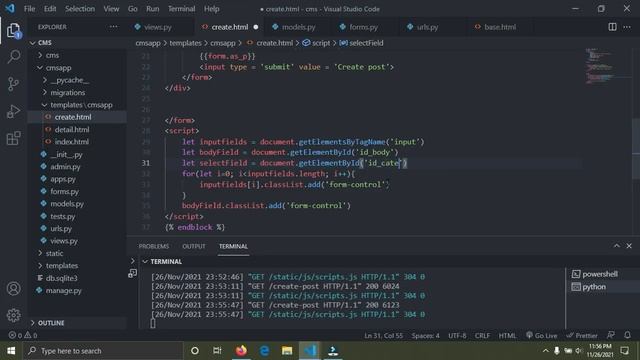Open Source Control view icon
The width and height of the screenshot is (640, 360).
click(x=13, y=84)
